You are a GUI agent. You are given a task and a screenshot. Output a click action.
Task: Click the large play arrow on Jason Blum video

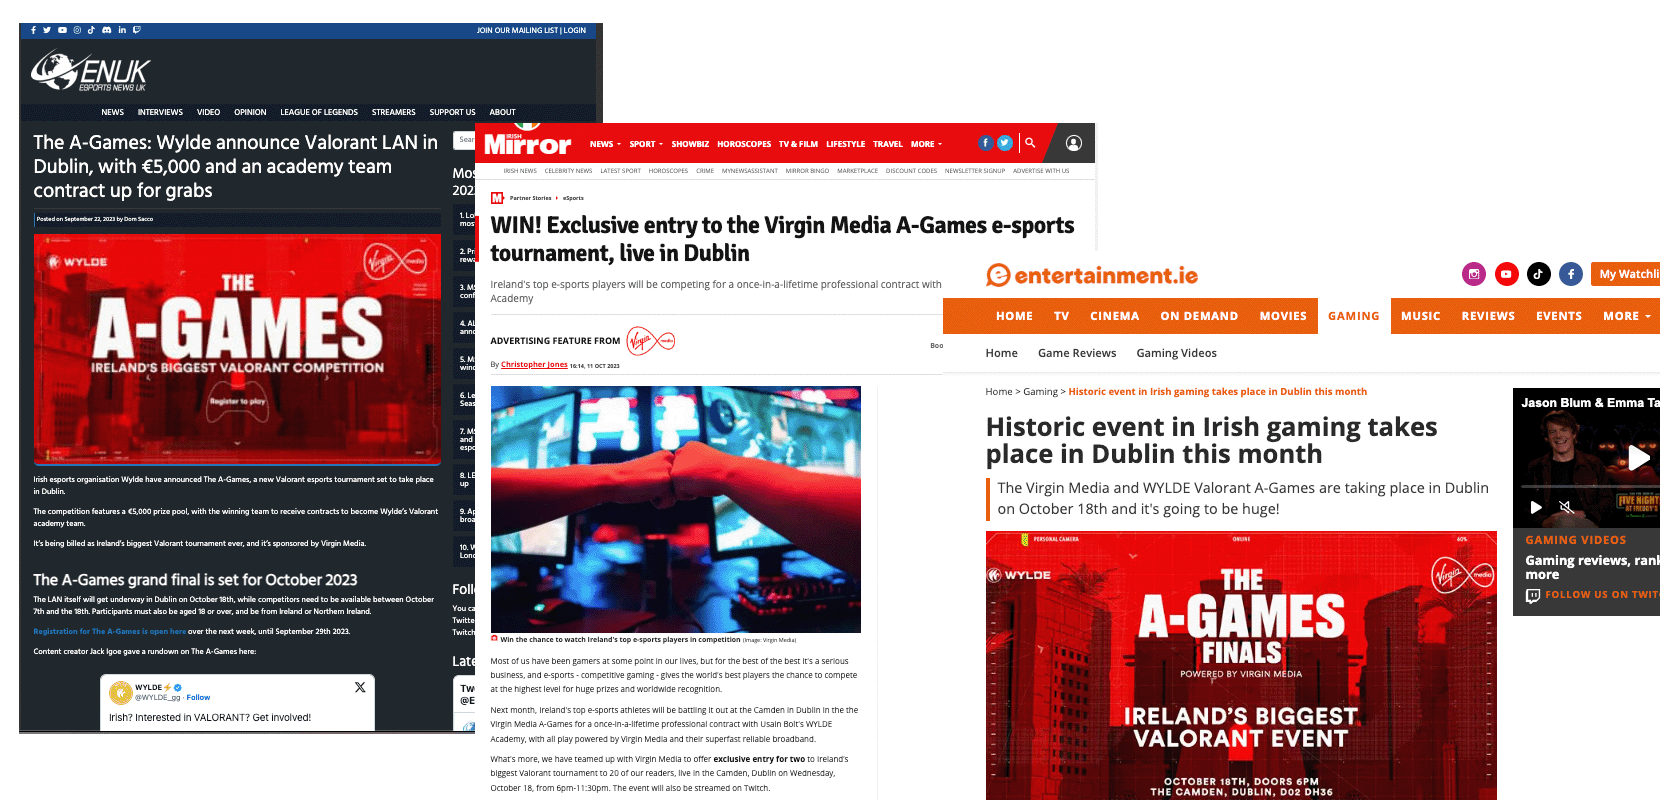click(1638, 458)
